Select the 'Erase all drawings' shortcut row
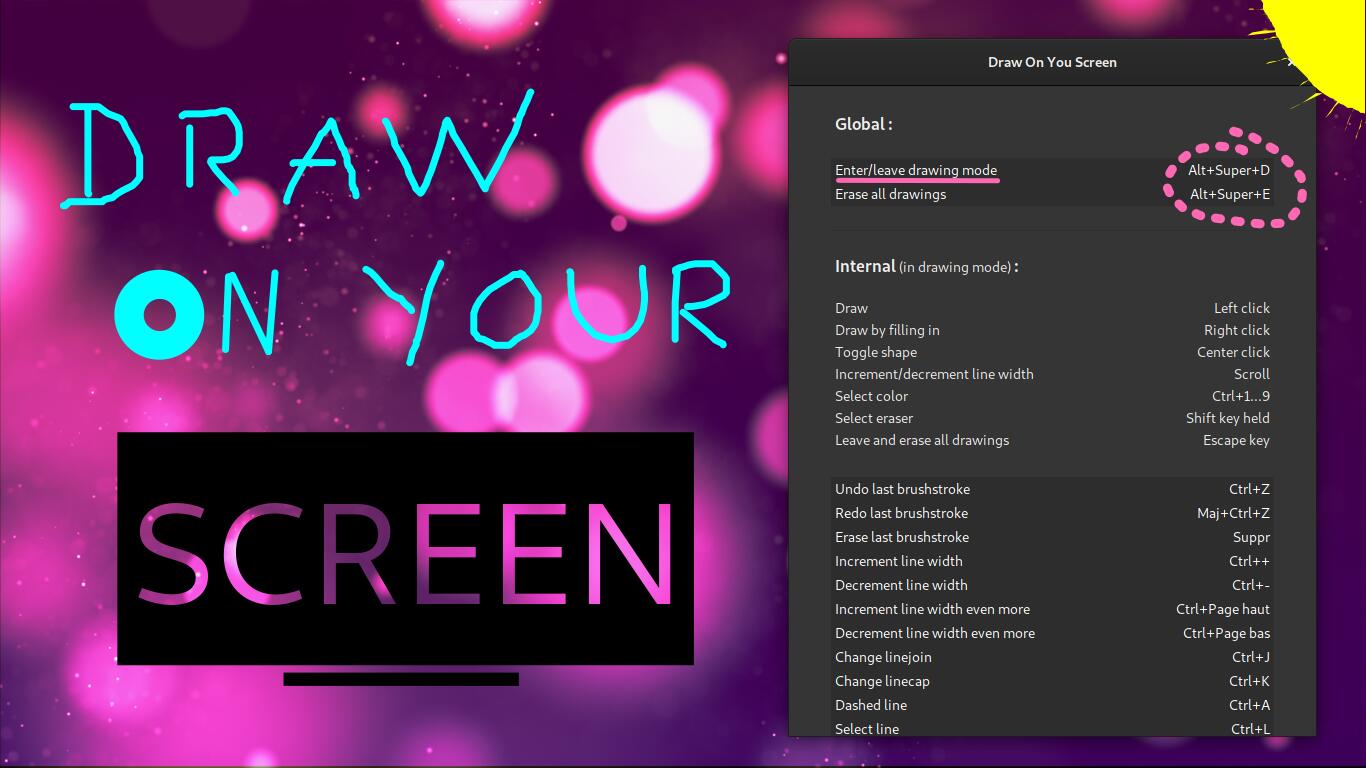Viewport: 1366px width, 768px height. pos(890,194)
